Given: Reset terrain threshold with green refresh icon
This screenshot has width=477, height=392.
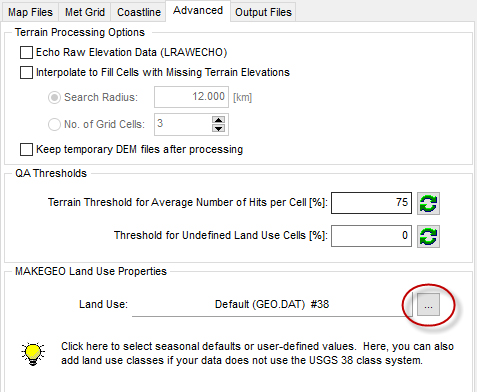Looking at the screenshot, I should coord(428,203).
